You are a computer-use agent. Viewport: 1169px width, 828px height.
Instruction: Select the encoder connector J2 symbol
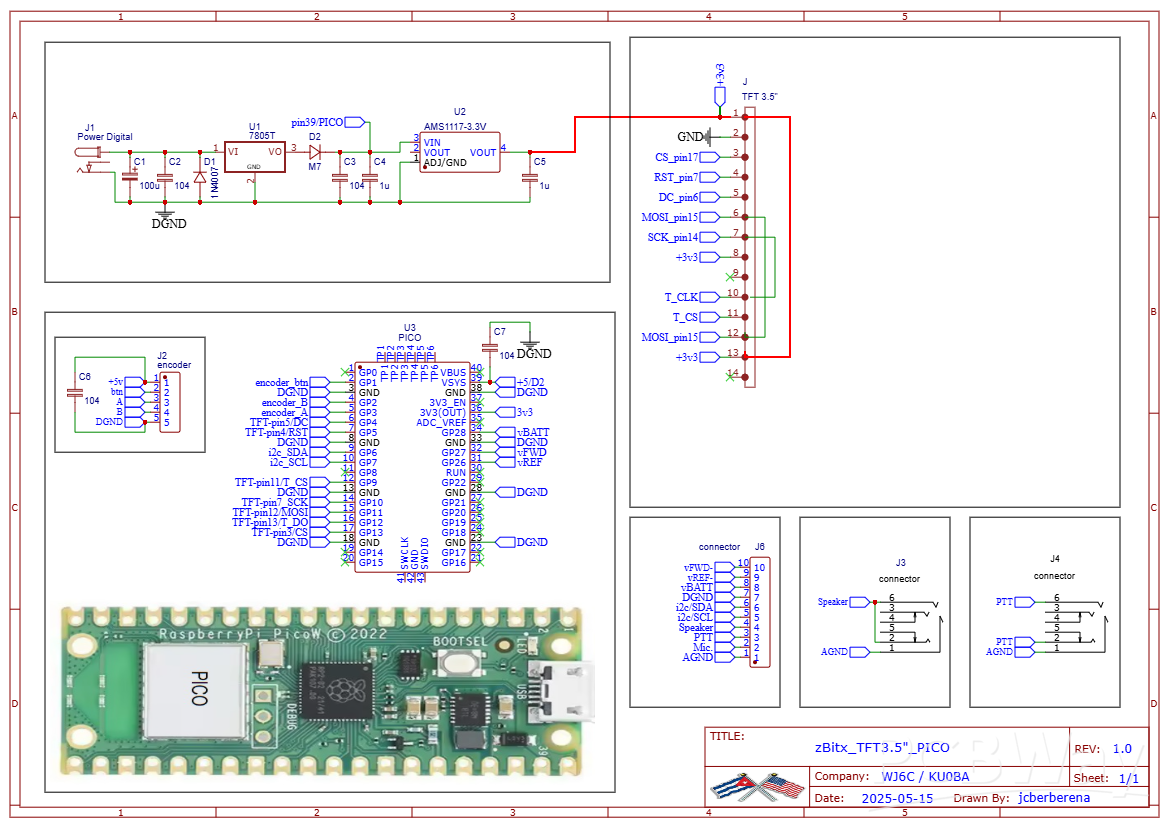[x=169, y=400]
